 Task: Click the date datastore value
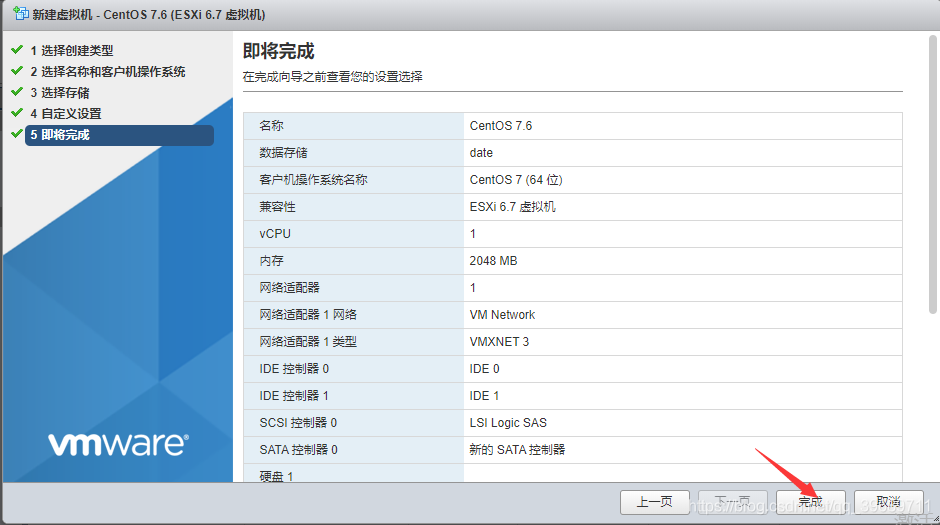point(481,153)
